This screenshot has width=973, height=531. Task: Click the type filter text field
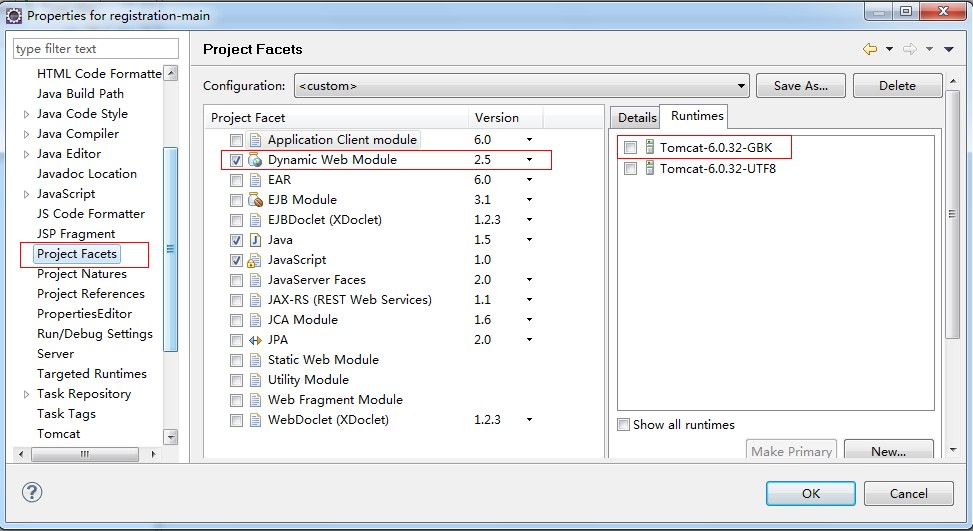click(96, 49)
